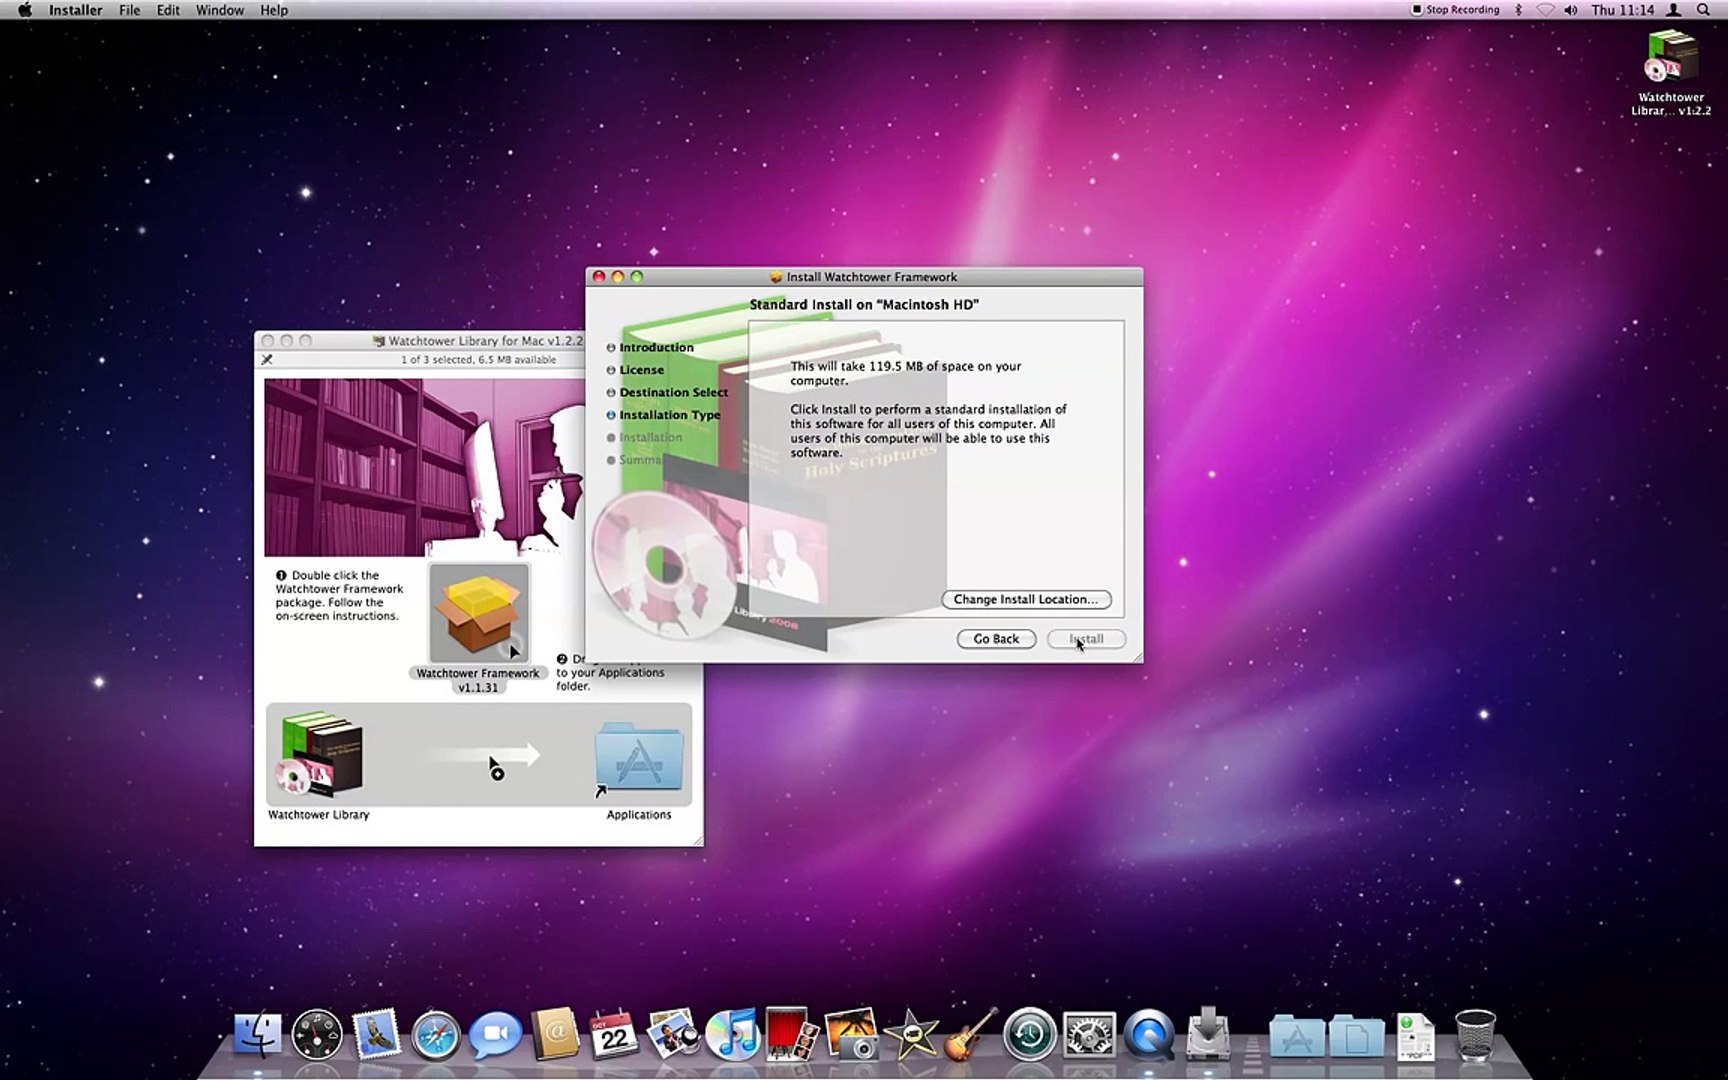
Task: Open the user account menu bar icon
Action: [1673, 10]
